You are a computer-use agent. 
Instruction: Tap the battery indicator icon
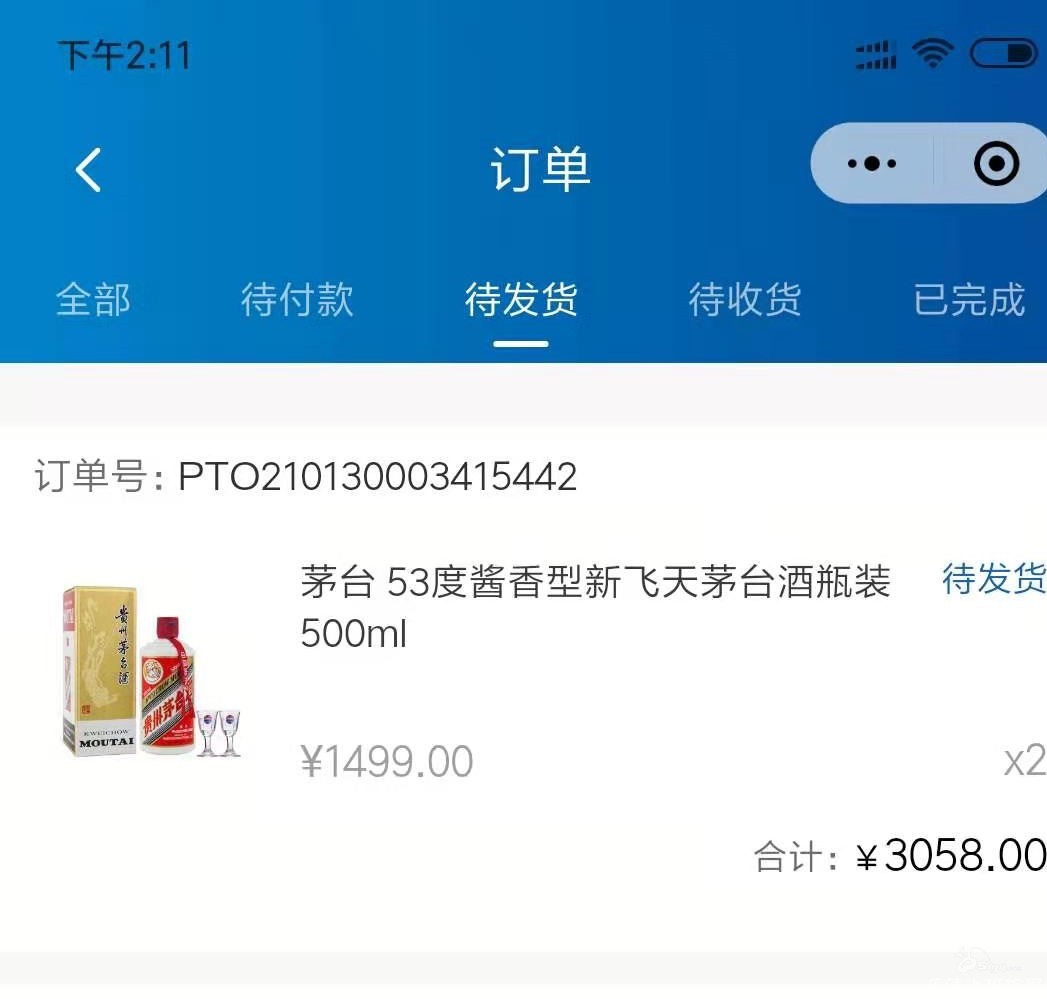pos(1004,53)
